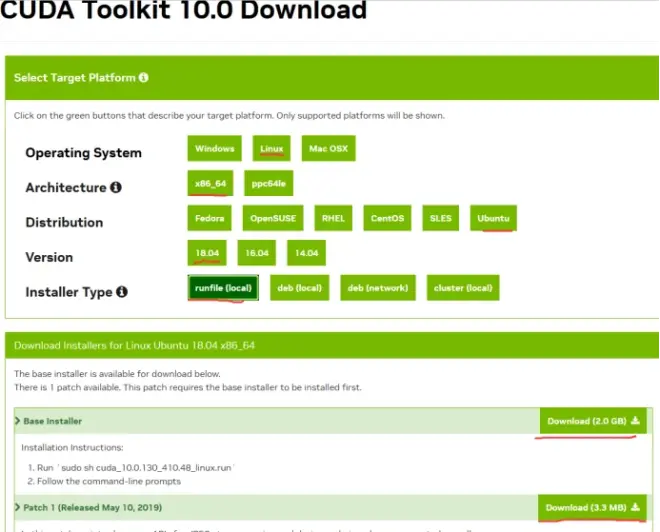Choose runfile (local) installer type
Image resolution: width=660 pixels, height=532 pixels.
pos(223,288)
